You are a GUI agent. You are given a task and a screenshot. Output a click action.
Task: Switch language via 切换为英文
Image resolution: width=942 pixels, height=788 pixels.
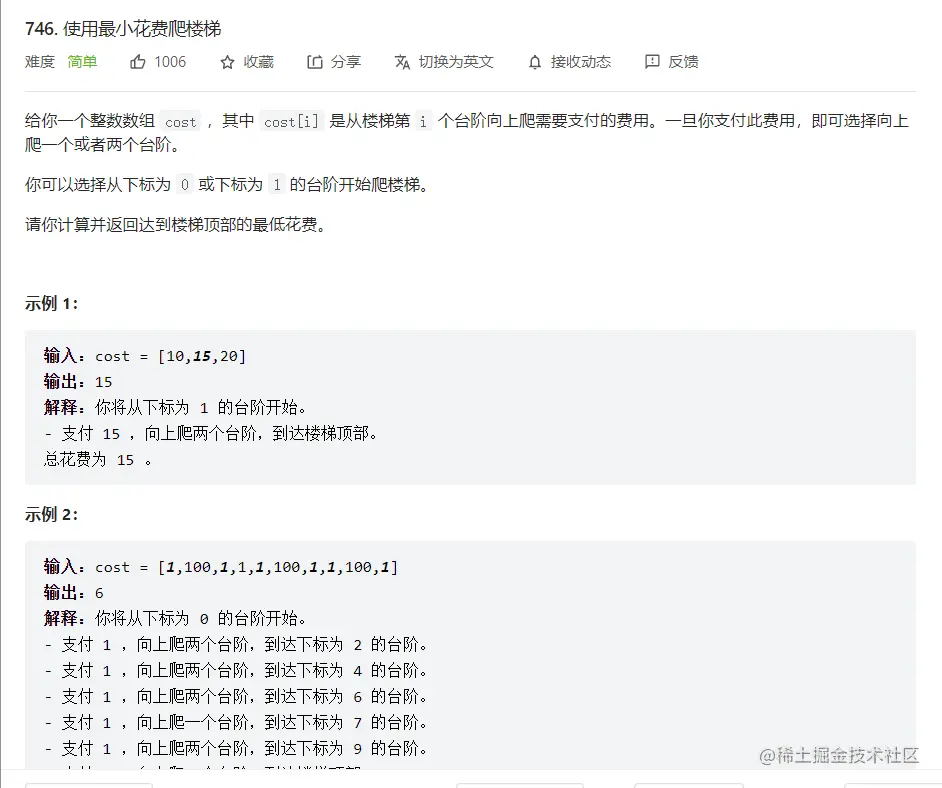(x=456, y=62)
